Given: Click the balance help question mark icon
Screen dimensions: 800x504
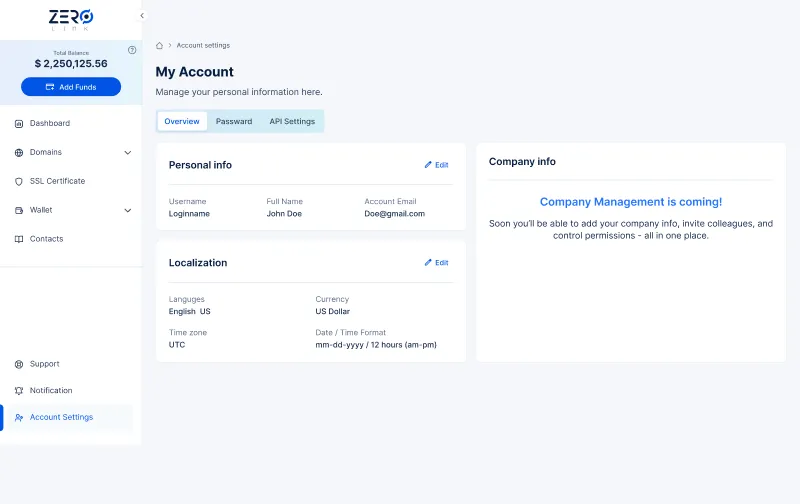Looking at the screenshot, I should tap(132, 50).
